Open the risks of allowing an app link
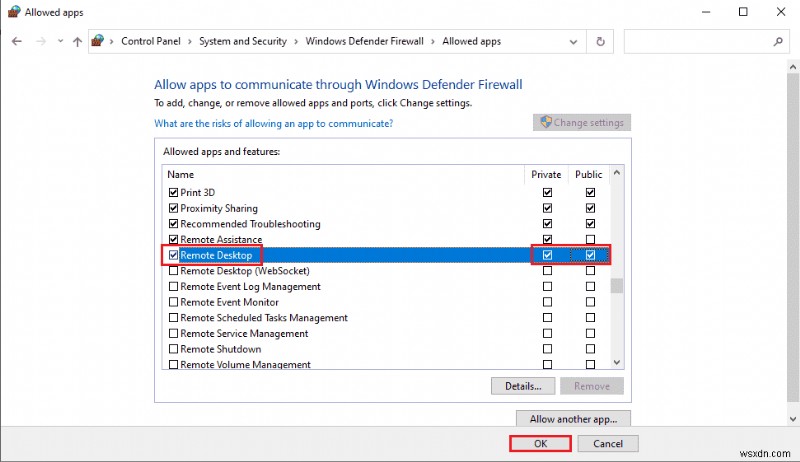 coord(273,123)
